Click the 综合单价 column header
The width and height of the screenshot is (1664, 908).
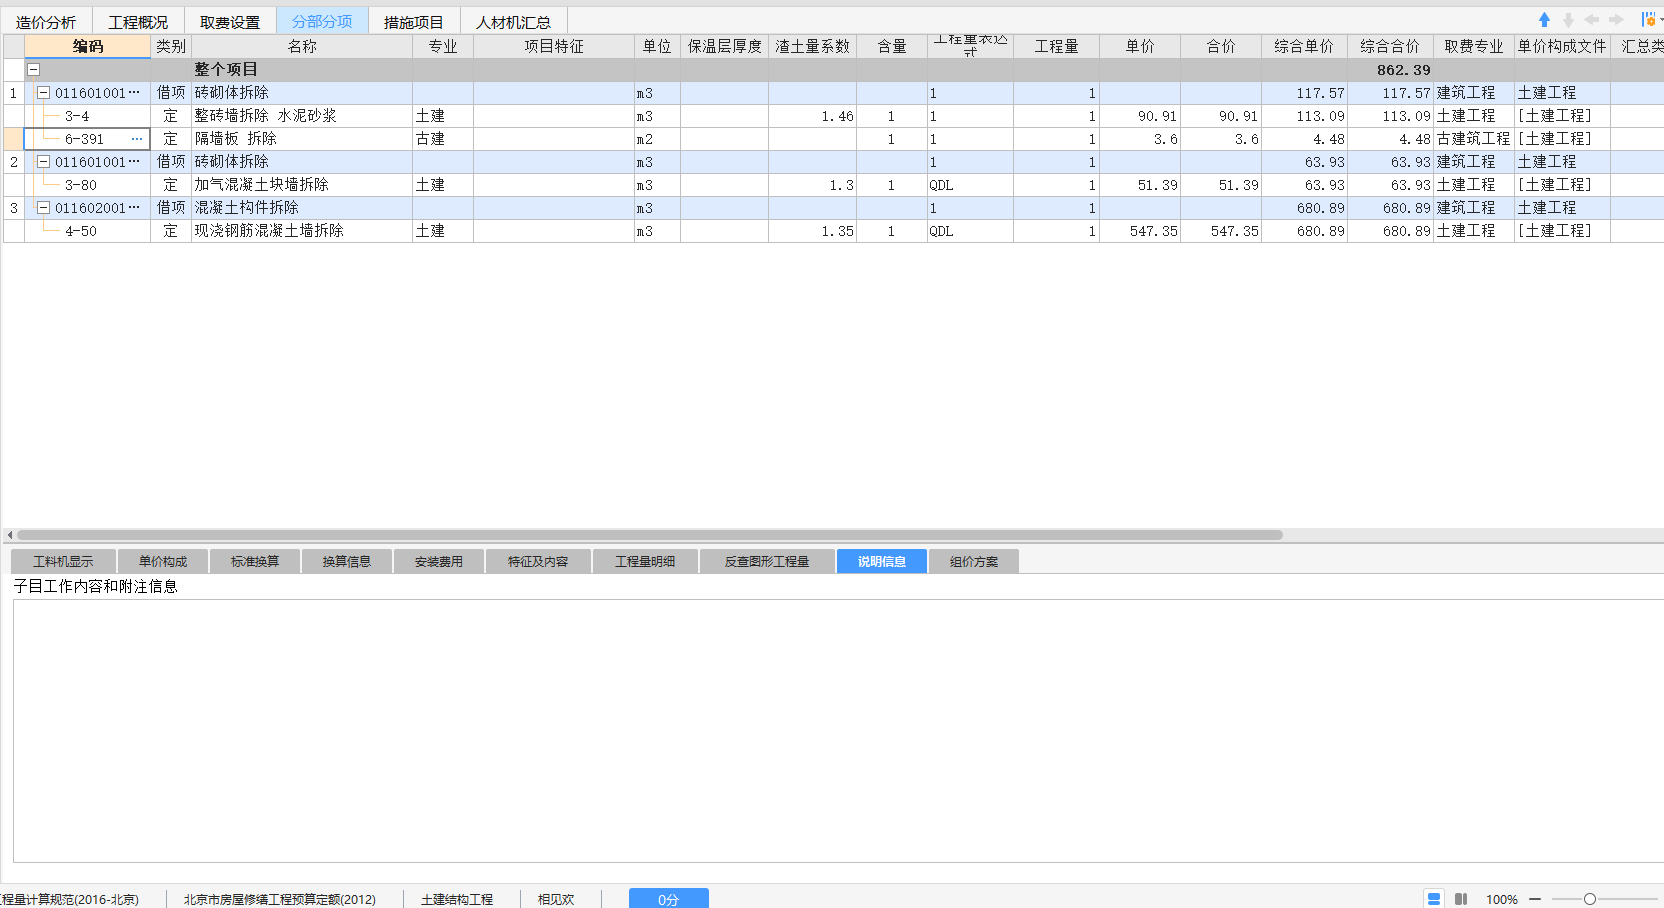pos(1304,46)
